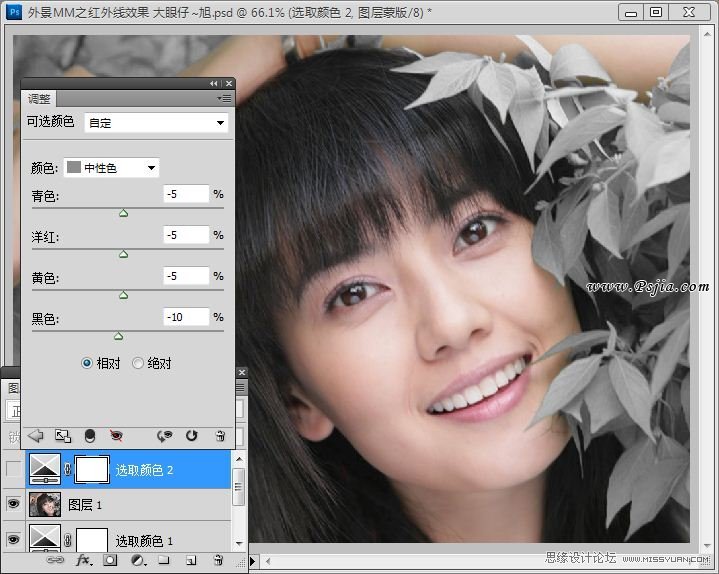Add a layer mask from Layers panel bottom bar
The width and height of the screenshot is (719, 574).
click(x=111, y=561)
